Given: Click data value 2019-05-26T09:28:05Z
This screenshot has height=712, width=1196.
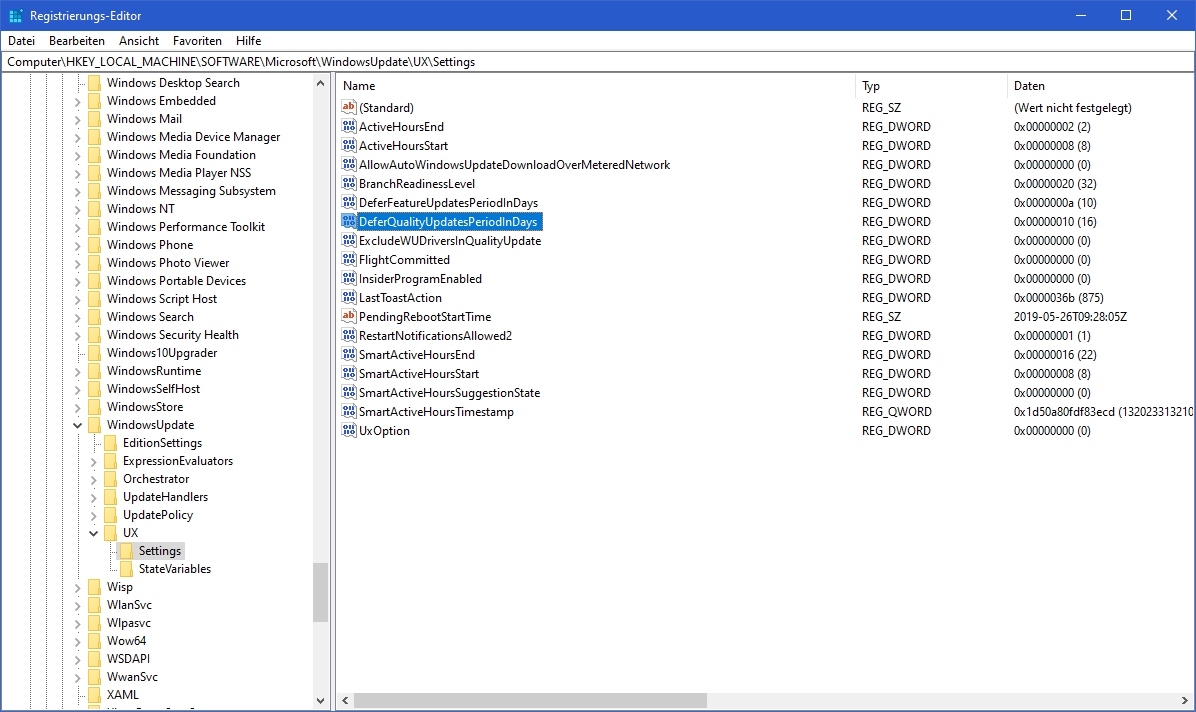Looking at the screenshot, I should pos(1070,316).
